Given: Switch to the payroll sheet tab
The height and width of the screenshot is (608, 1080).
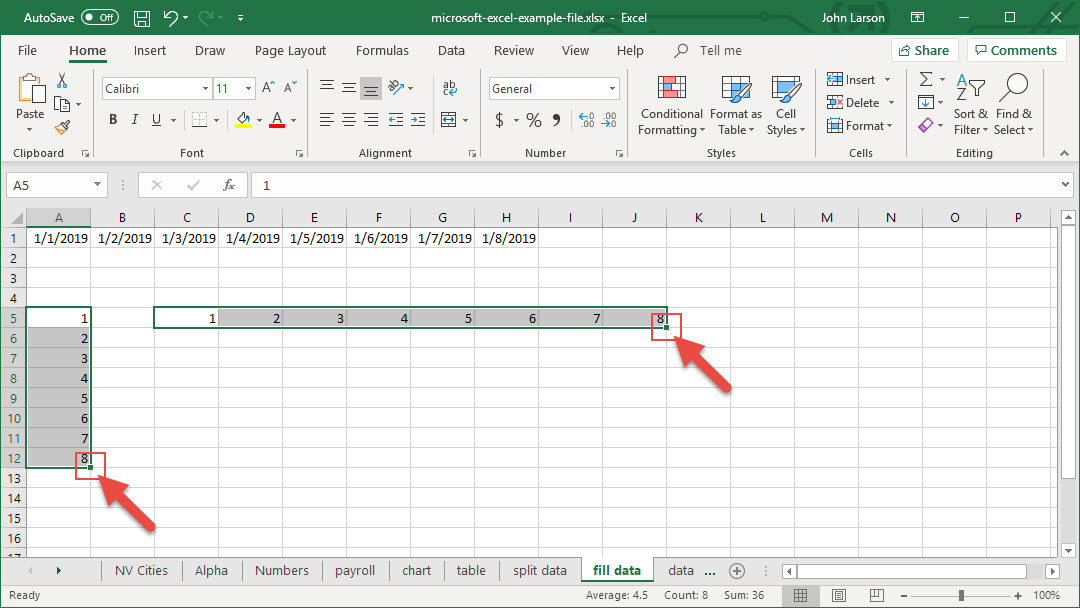Looking at the screenshot, I should point(355,571).
